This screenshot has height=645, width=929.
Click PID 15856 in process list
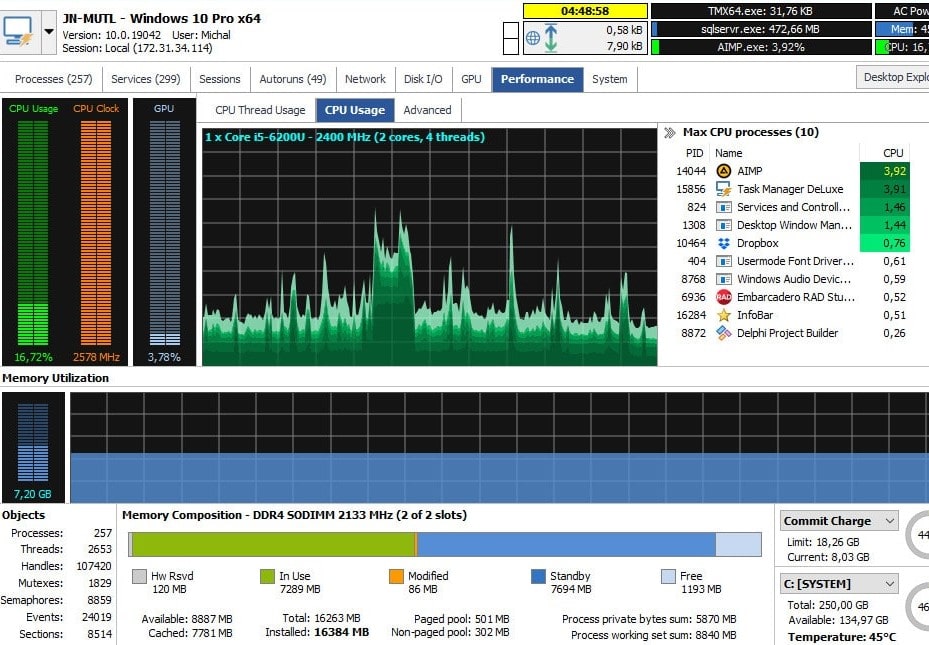pos(691,190)
